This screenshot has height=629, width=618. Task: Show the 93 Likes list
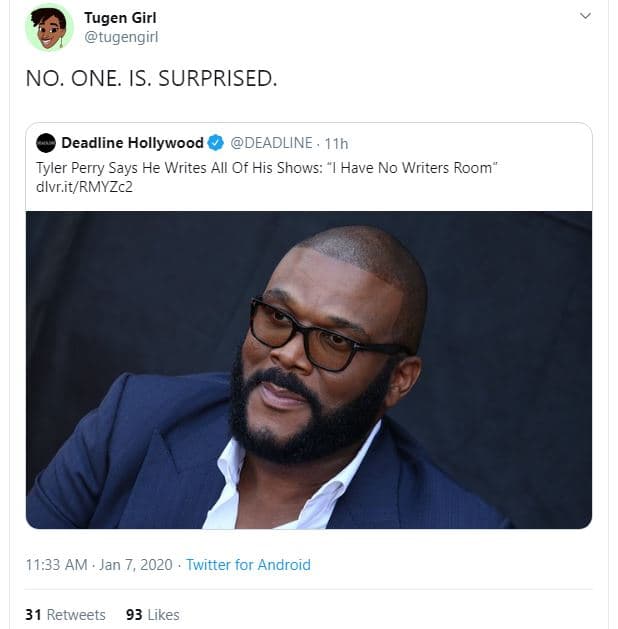(x=152, y=614)
